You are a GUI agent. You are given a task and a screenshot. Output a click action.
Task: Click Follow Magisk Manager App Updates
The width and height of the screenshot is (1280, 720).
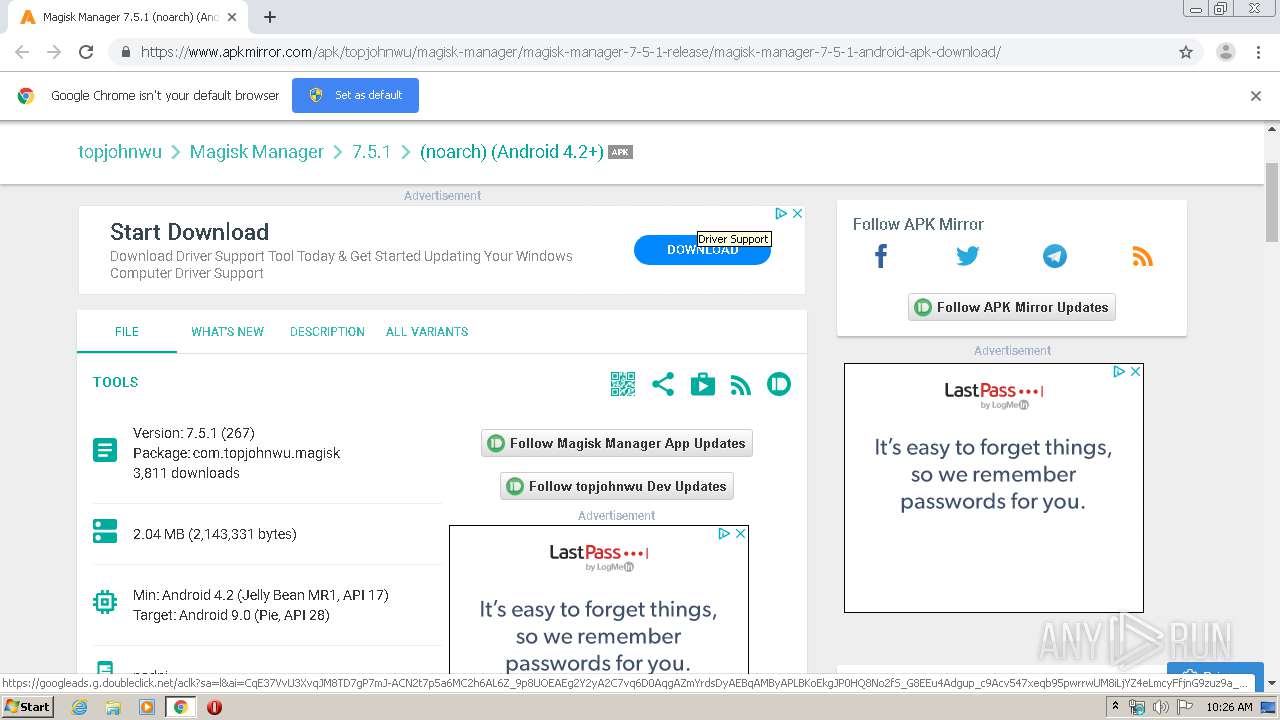[x=617, y=443]
